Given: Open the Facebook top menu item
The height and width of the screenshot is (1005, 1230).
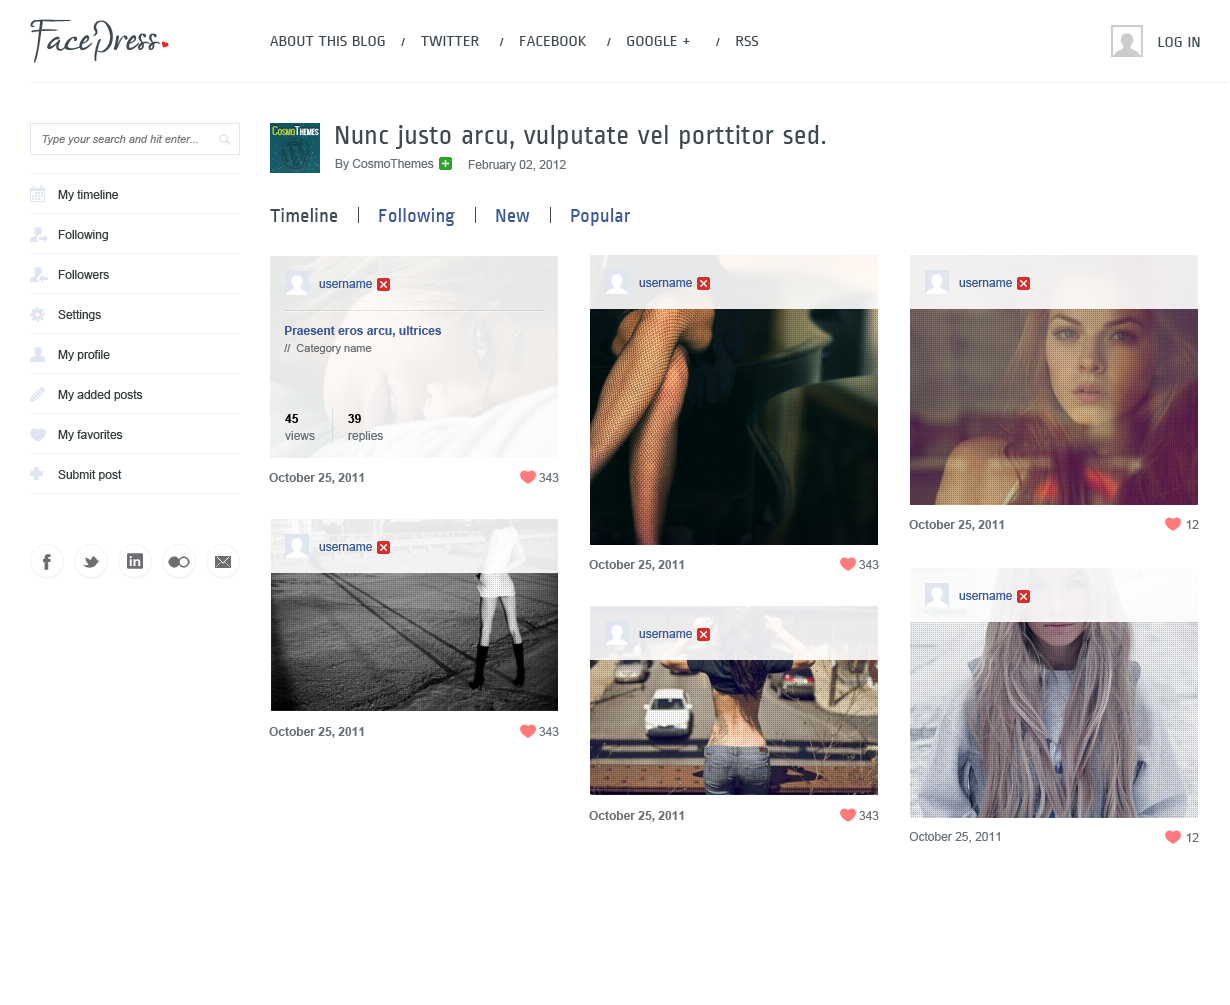Looking at the screenshot, I should pyautogui.click(x=553, y=41).
